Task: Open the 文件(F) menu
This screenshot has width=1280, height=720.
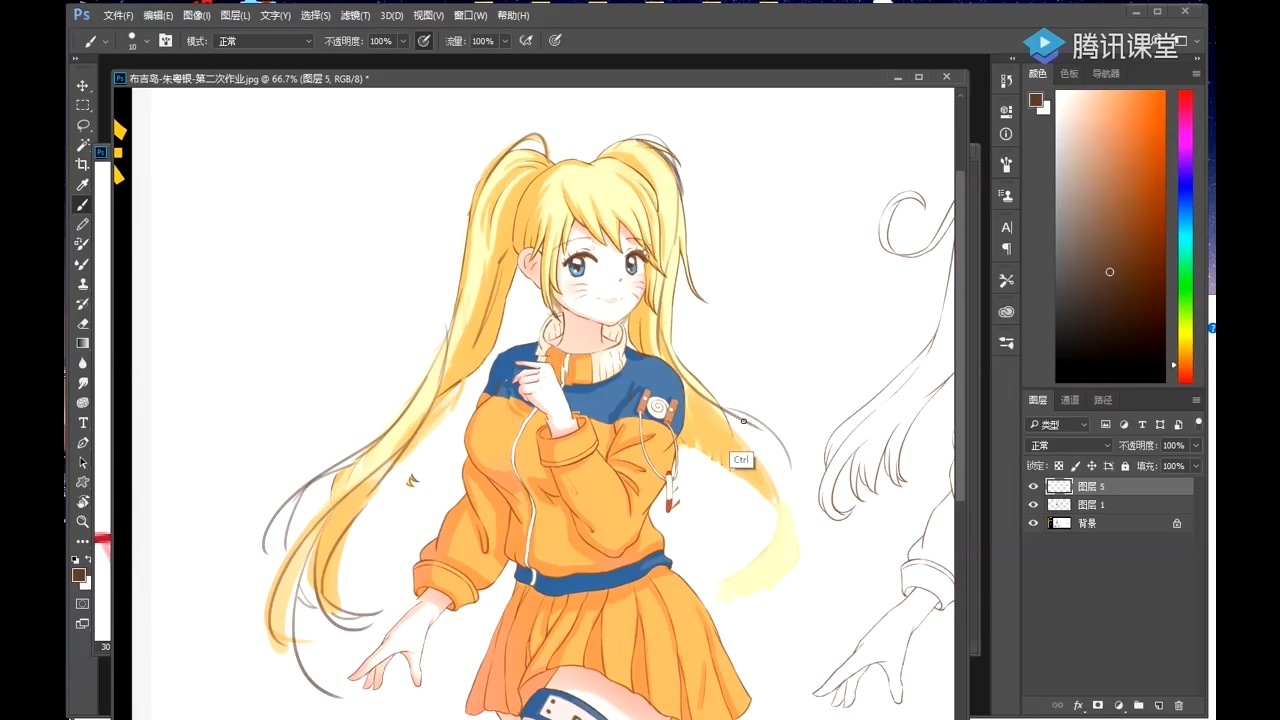Action: [118, 16]
